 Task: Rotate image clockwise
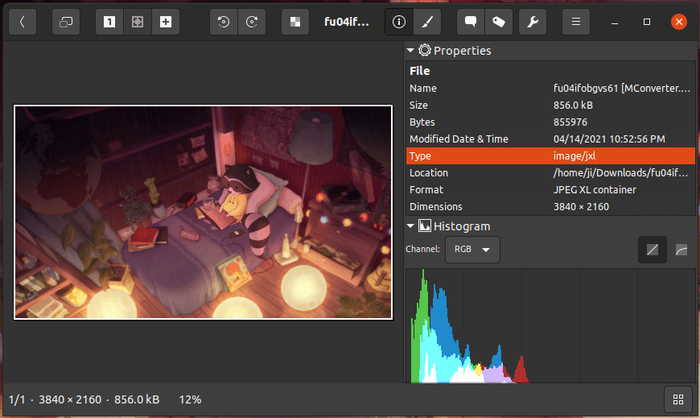tap(252, 21)
